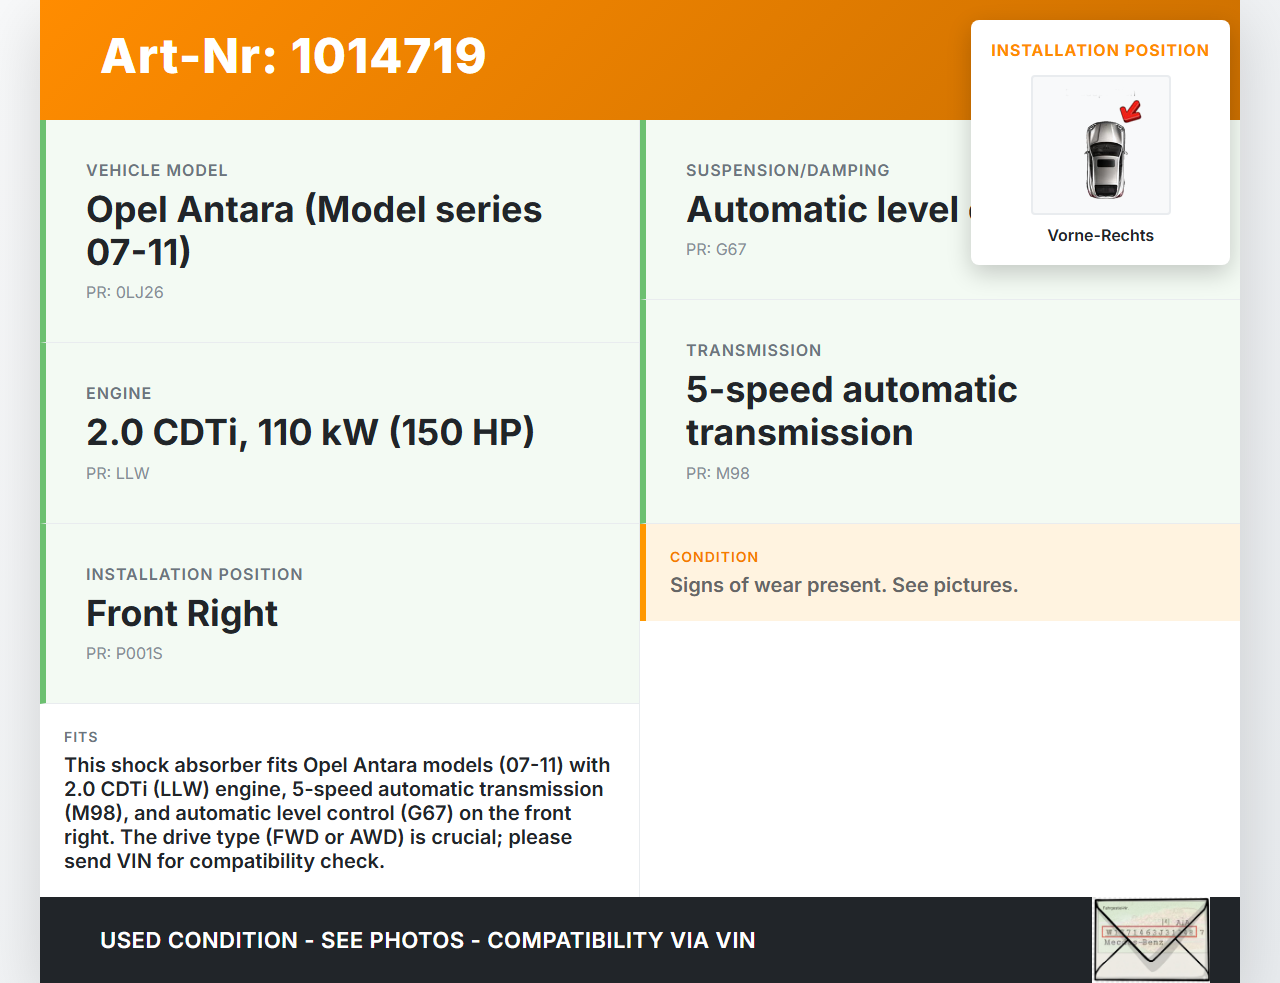Click the orange CONDITION label
This screenshot has width=1280, height=983.
click(x=714, y=557)
